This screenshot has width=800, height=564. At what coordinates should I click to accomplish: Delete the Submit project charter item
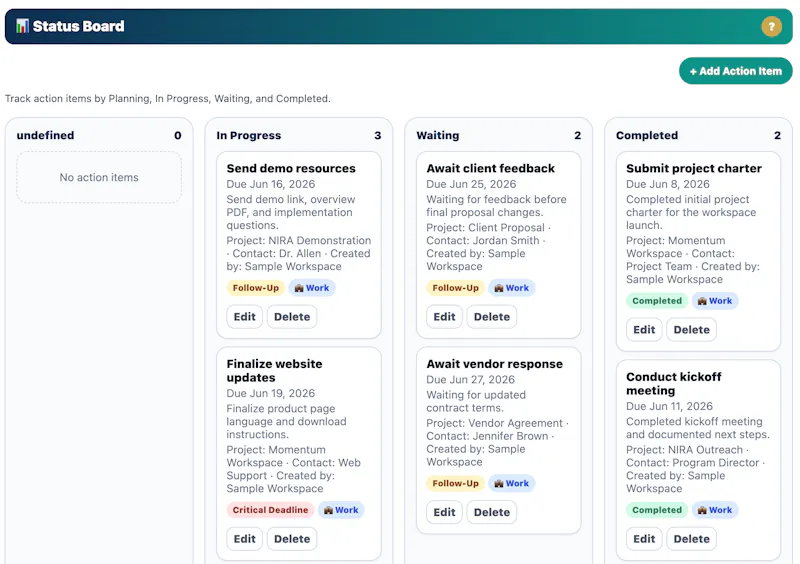tap(691, 330)
